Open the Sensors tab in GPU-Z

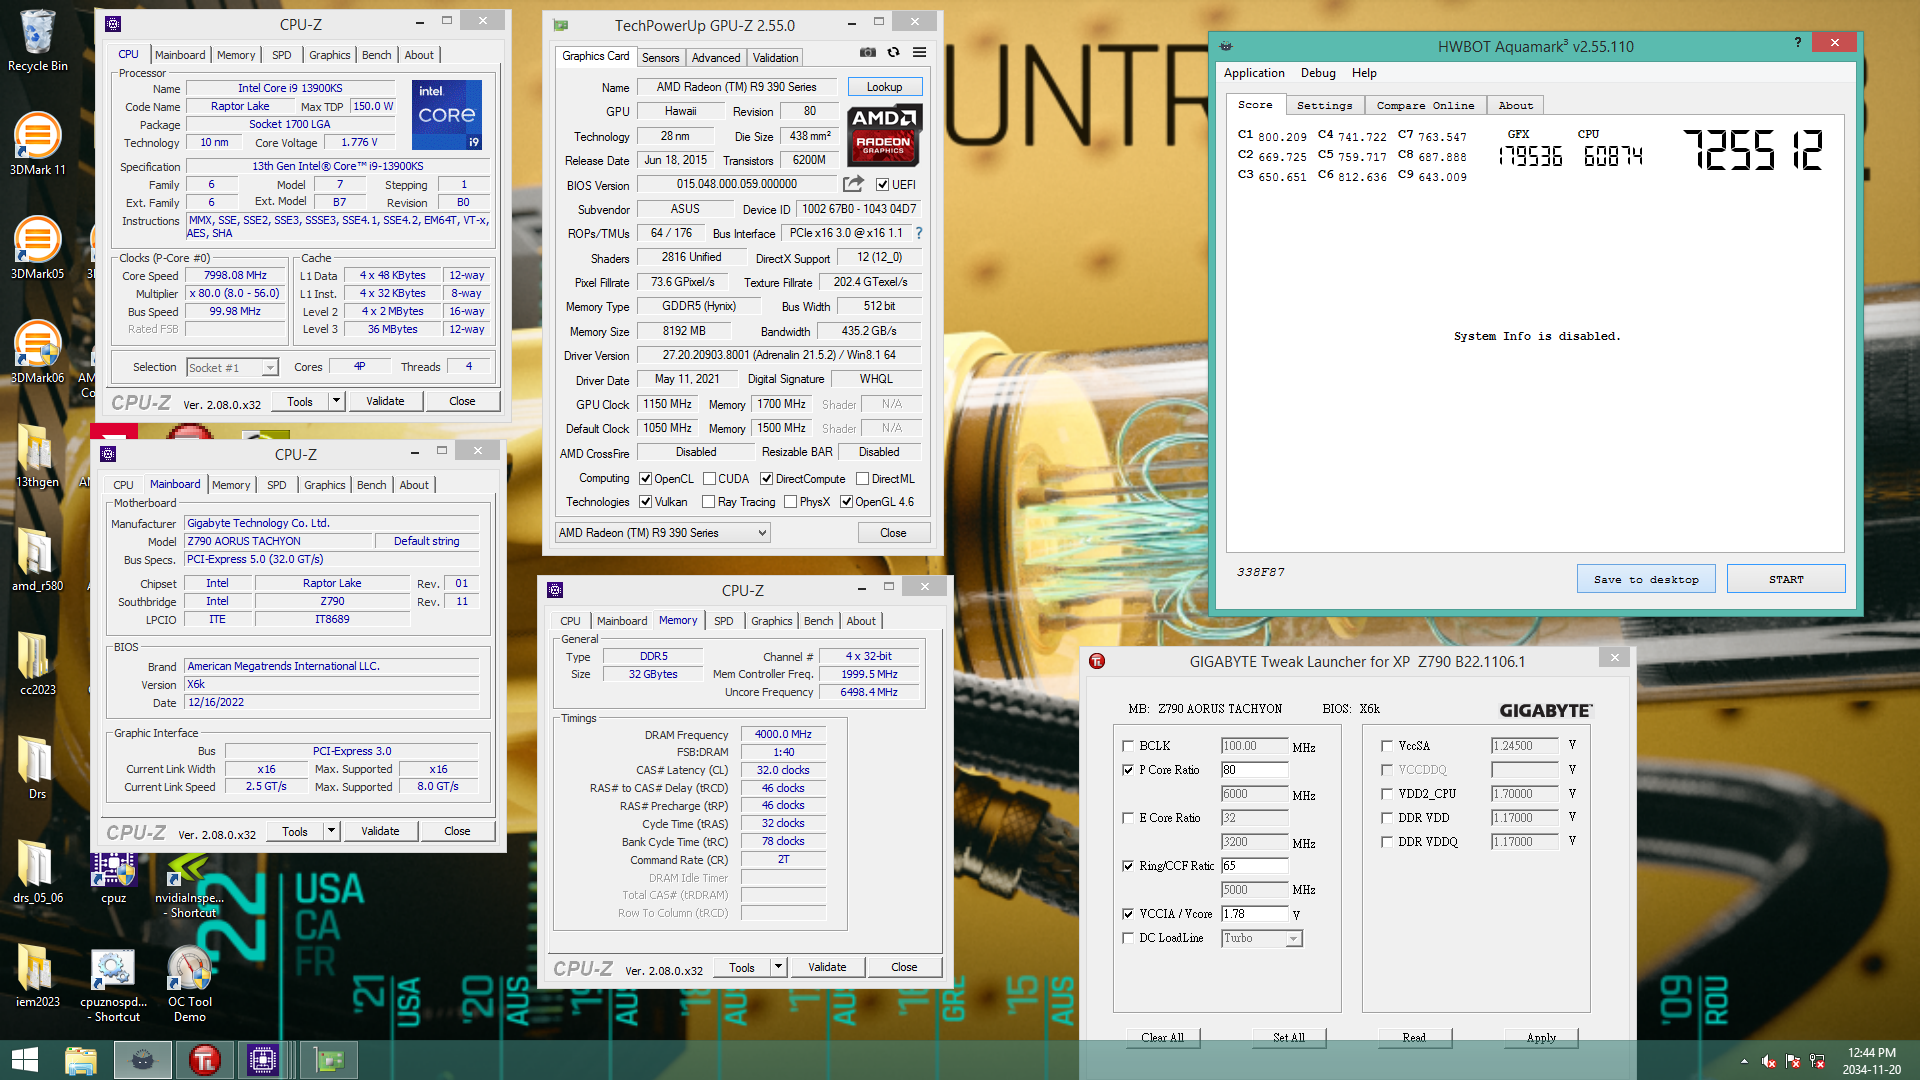pyautogui.click(x=660, y=57)
